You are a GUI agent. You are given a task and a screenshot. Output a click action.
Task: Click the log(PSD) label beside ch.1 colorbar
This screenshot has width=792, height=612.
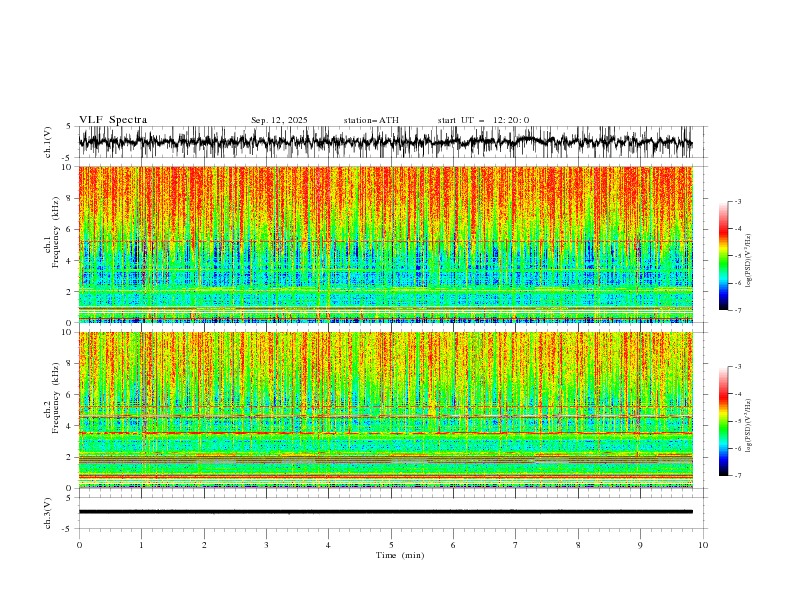coord(749,261)
